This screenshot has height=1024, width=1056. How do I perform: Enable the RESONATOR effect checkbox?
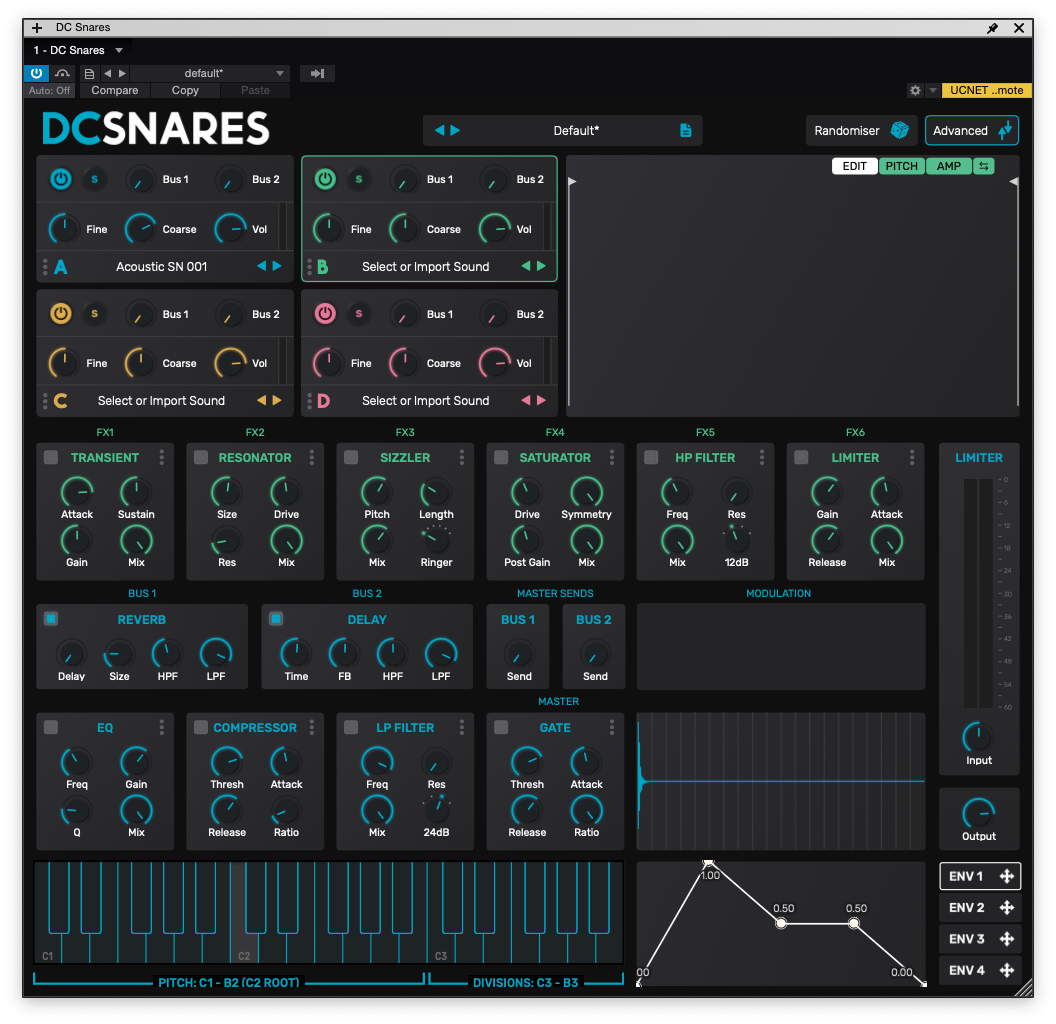(x=201, y=457)
